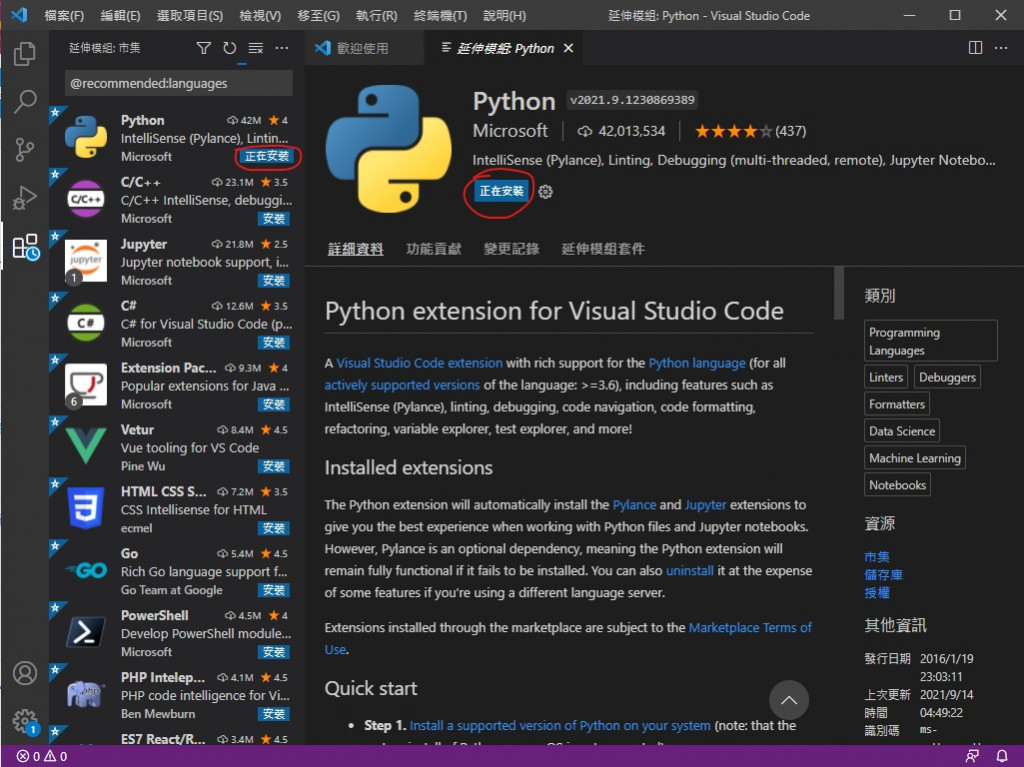Install the Jupyter extension
The image size is (1024, 767).
(274, 281)
